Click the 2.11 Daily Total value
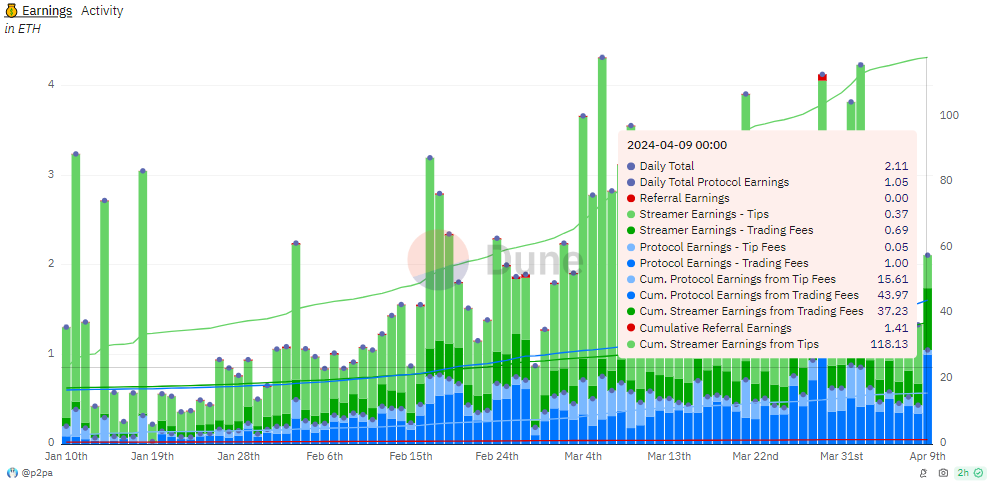Viewport: 988px width, 487px height. (x=897, y=166)
